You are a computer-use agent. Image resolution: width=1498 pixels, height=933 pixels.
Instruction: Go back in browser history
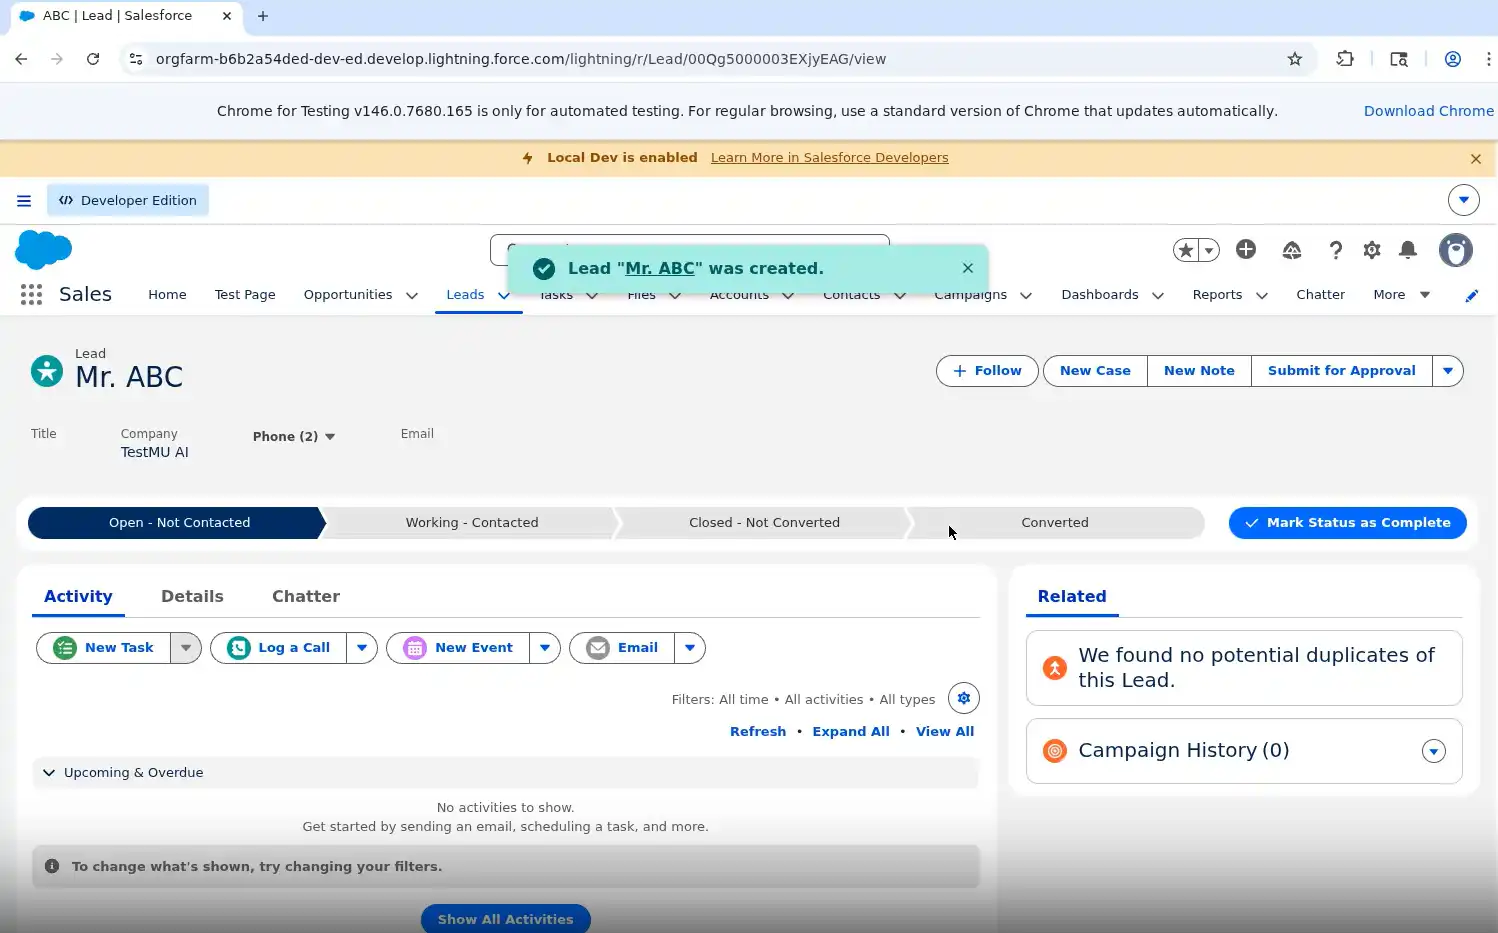pyautogui.click(x=21, y=59)
